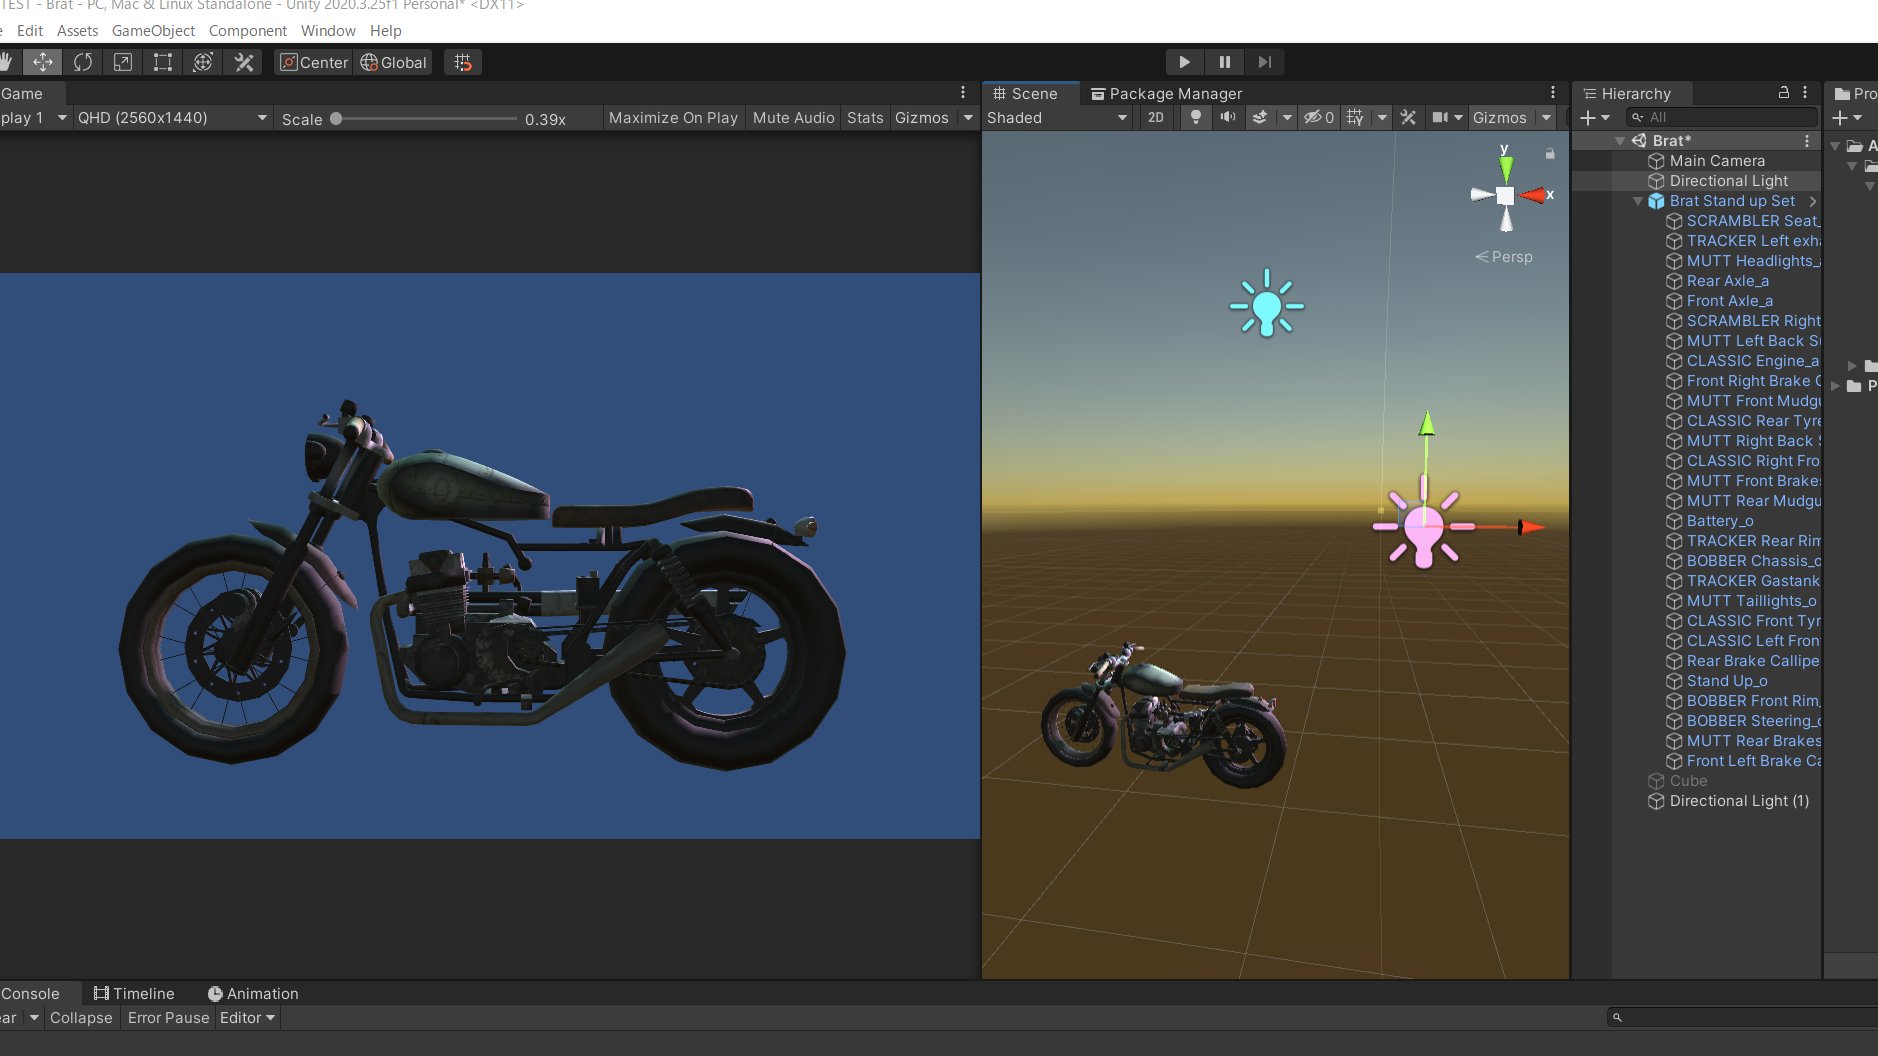Open the custom editor tools button
This screenshot has width=1878, height=1056.
tap(244, 62)
